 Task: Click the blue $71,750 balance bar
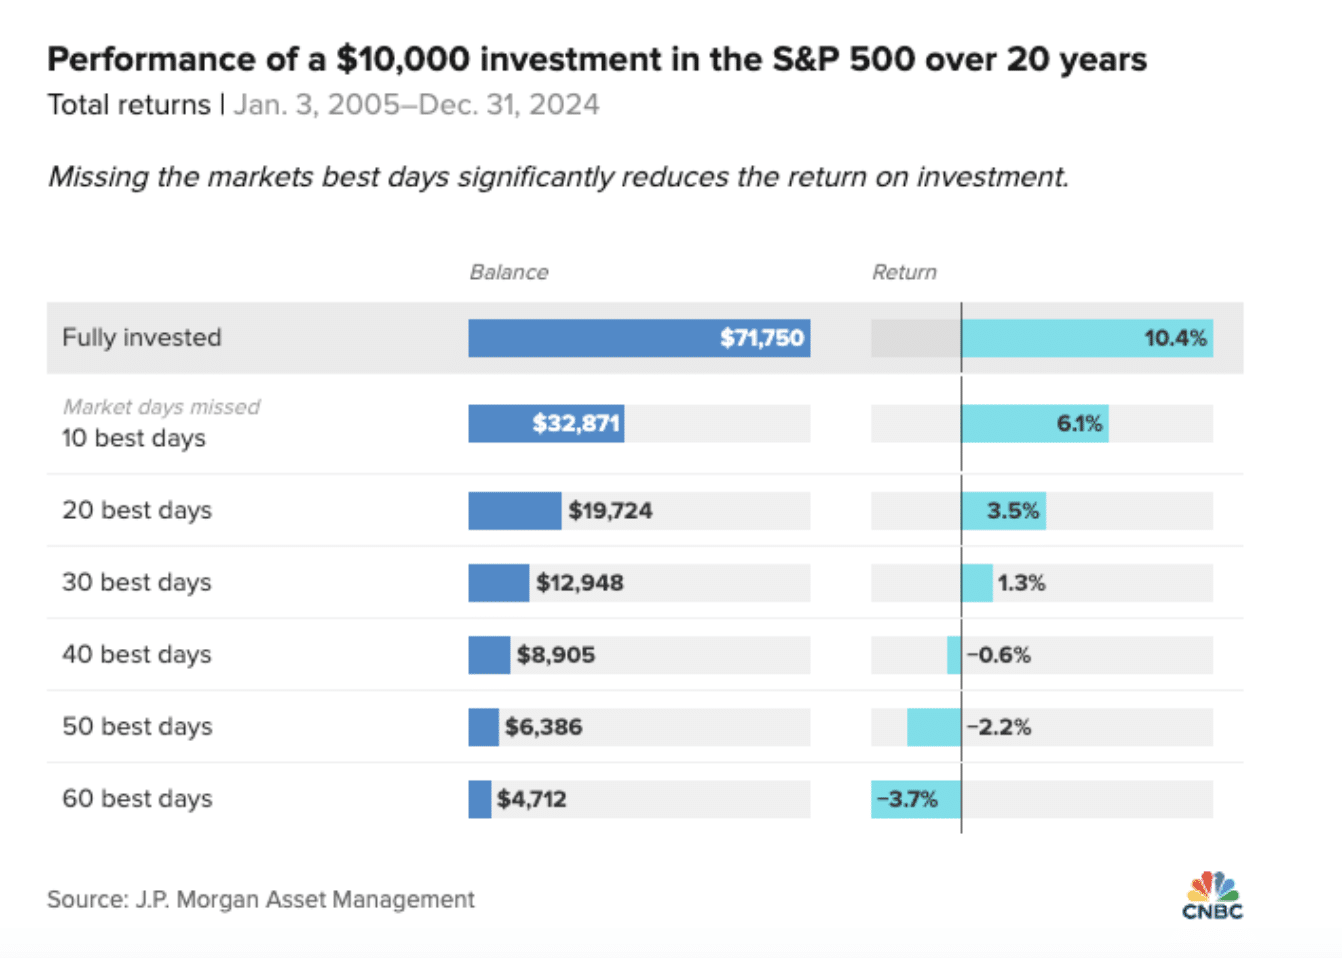[x=638, y=338]
